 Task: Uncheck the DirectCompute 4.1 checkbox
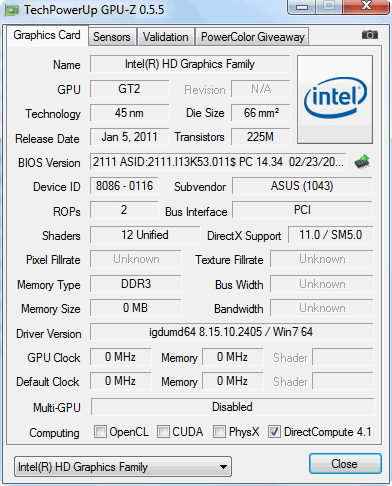tap(274, 431)
